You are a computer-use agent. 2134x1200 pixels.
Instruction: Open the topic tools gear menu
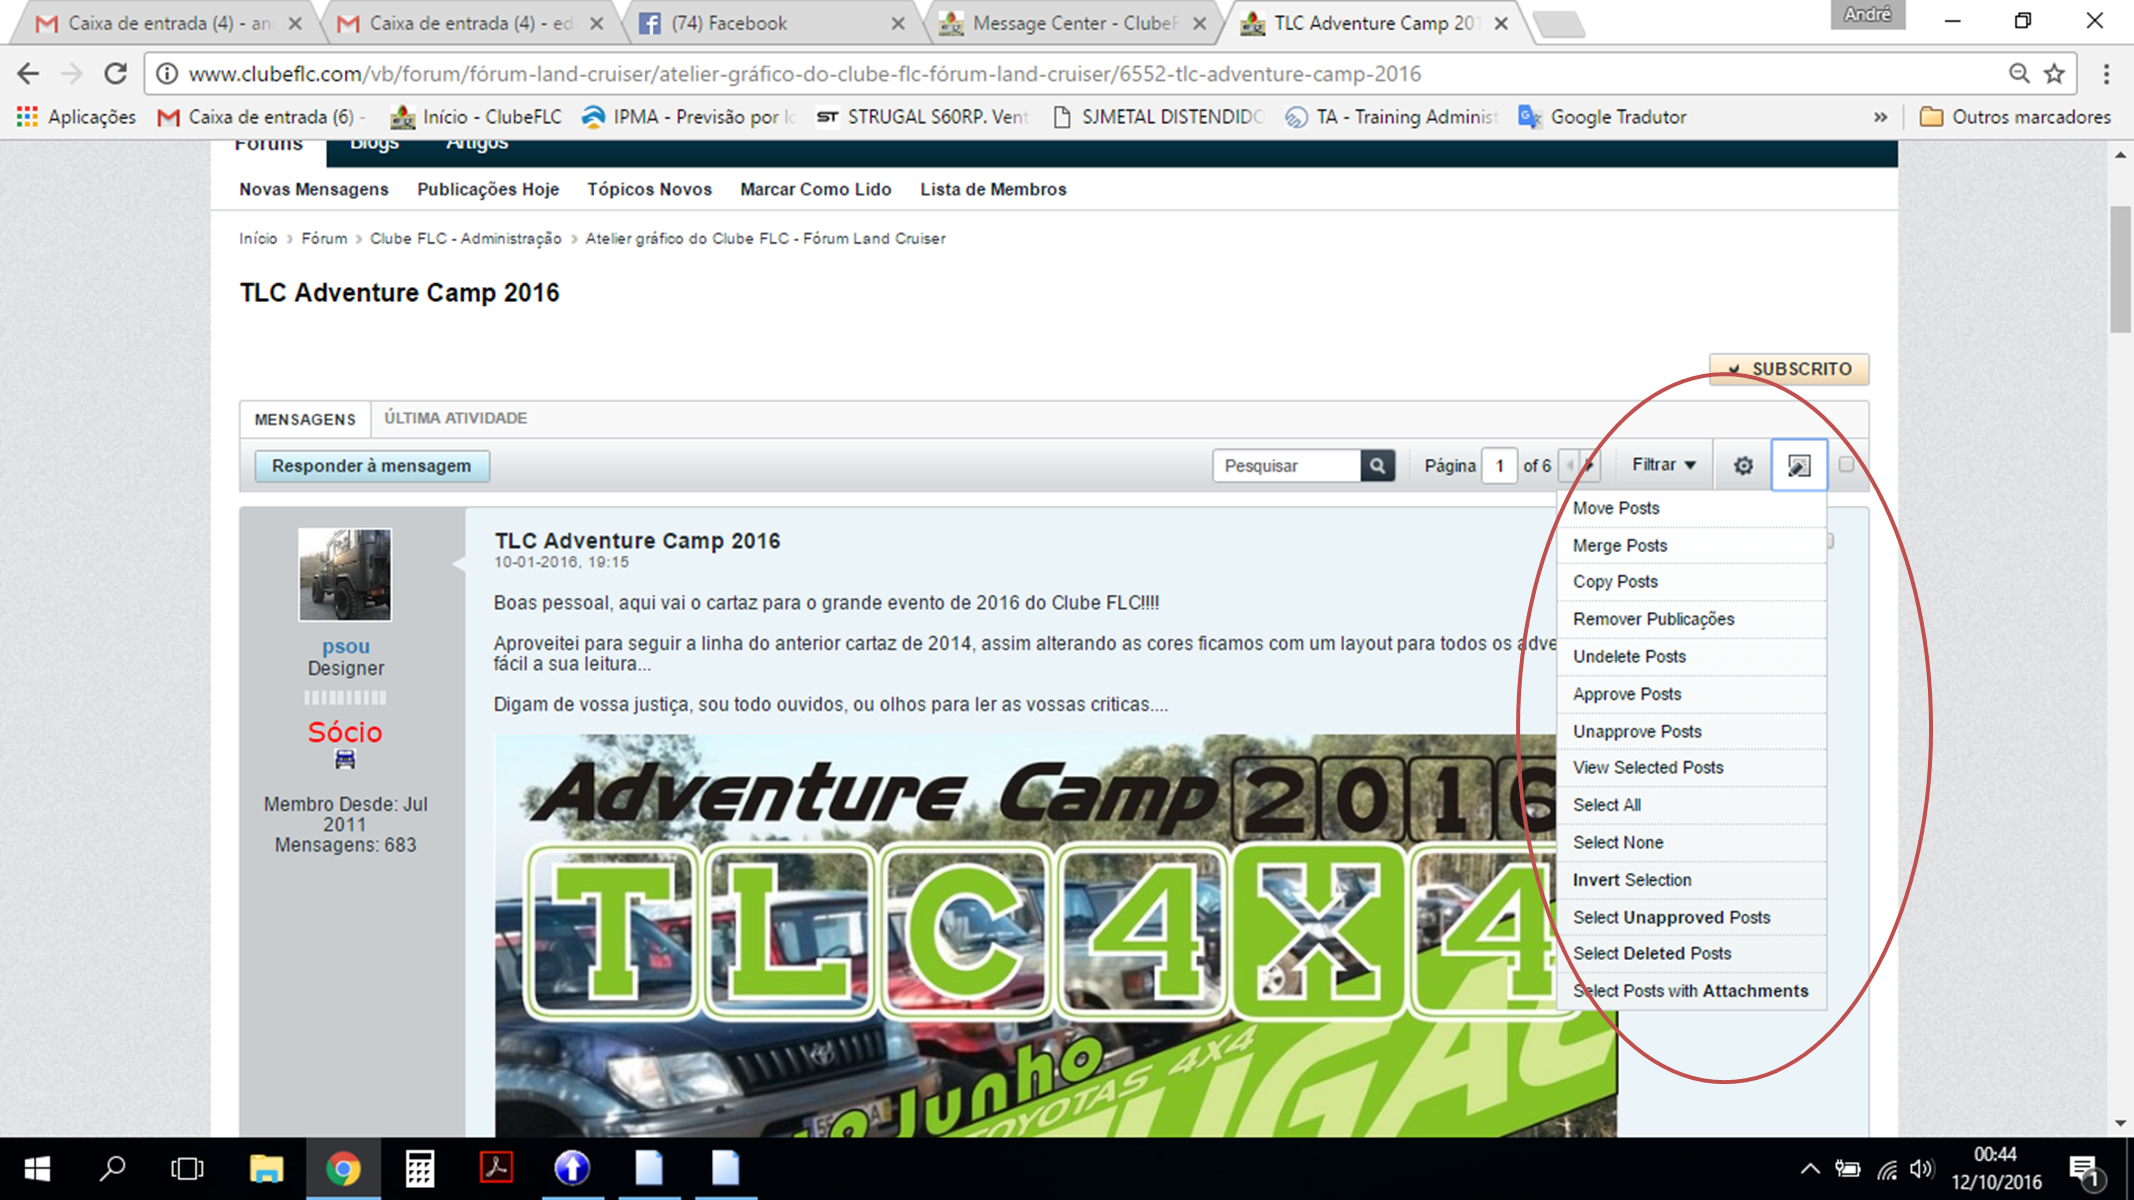(1743, 466)
